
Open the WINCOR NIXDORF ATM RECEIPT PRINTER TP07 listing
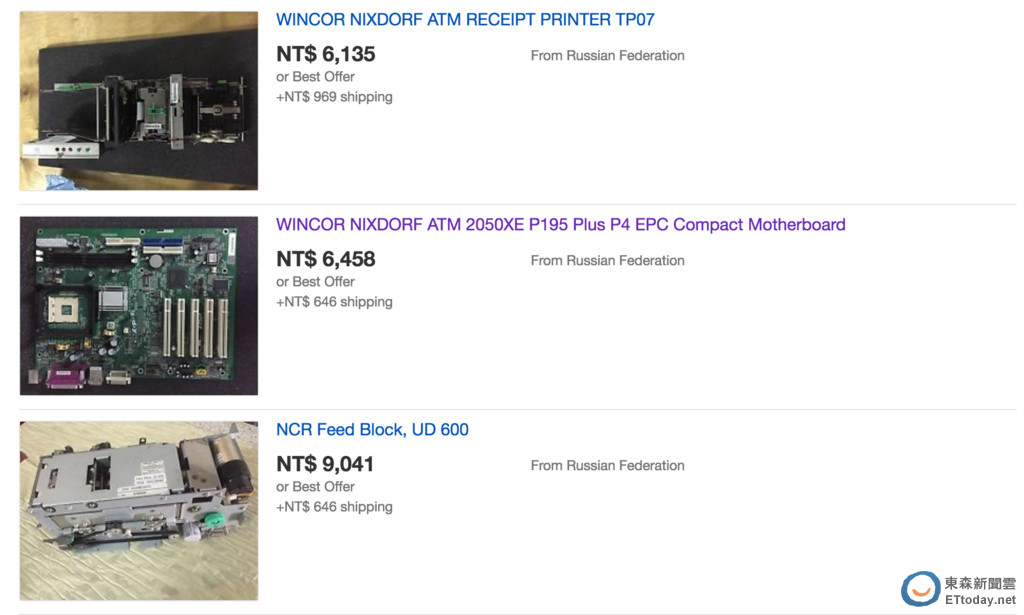(465, 20)
